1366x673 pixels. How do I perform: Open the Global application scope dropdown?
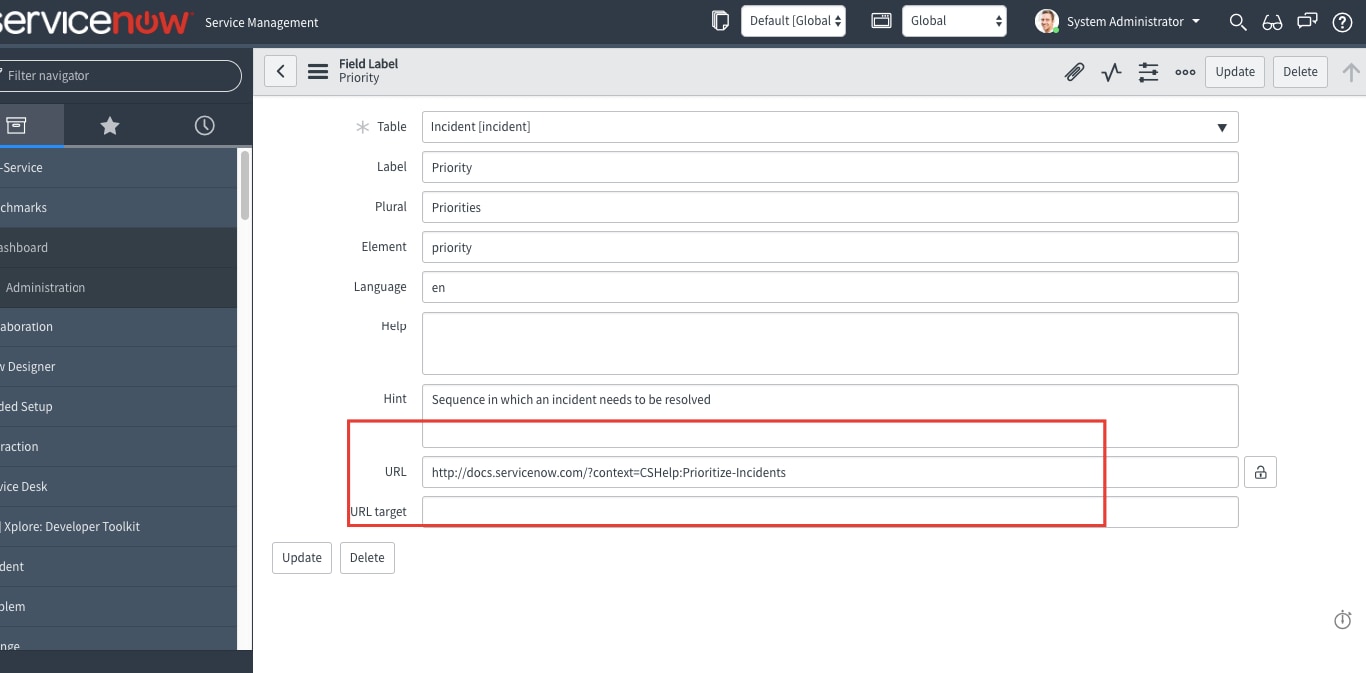point(954,19)
